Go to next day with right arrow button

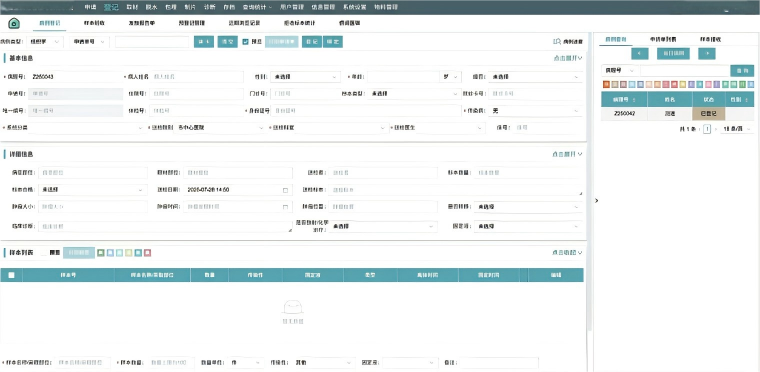click(707, 53)
